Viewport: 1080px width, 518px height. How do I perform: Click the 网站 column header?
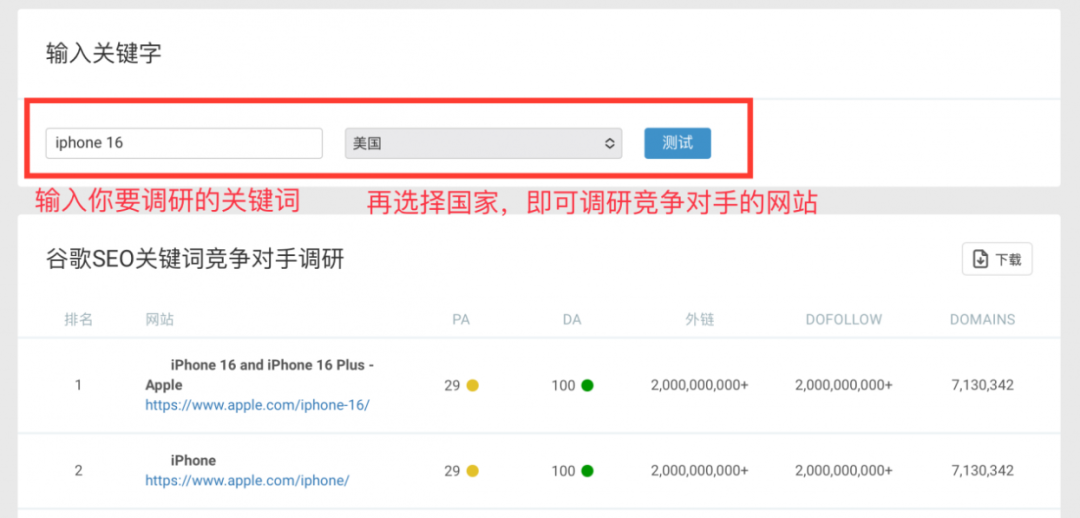[x=160, y=320]
